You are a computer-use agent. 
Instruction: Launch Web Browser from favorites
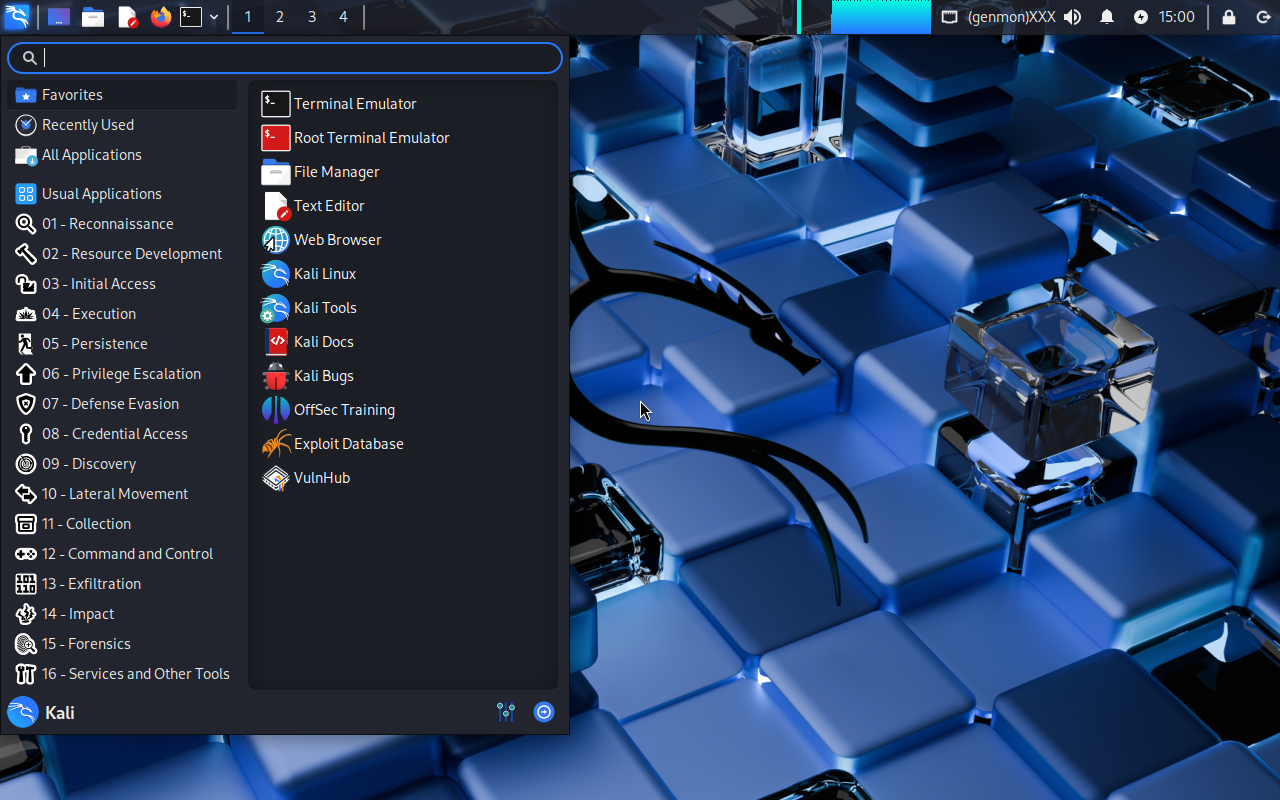[402, 240]
